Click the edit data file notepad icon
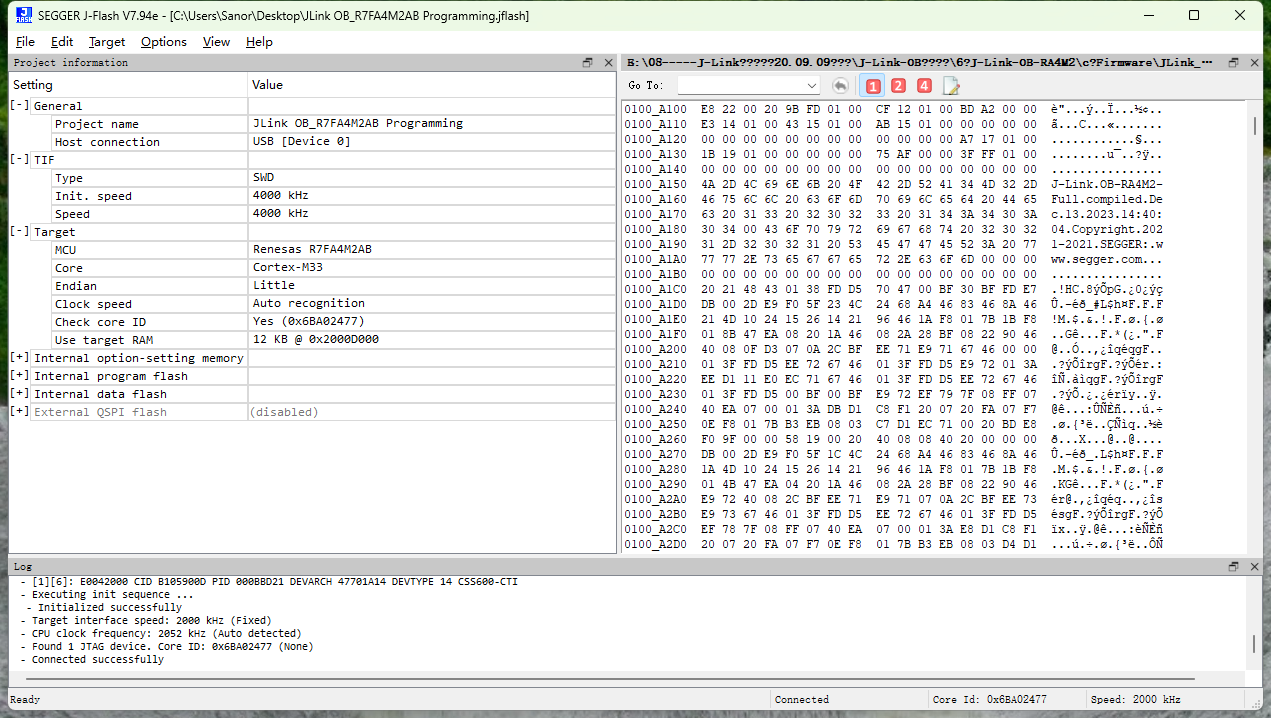This screenshot has width=1271, height=718. coord(951,86)
